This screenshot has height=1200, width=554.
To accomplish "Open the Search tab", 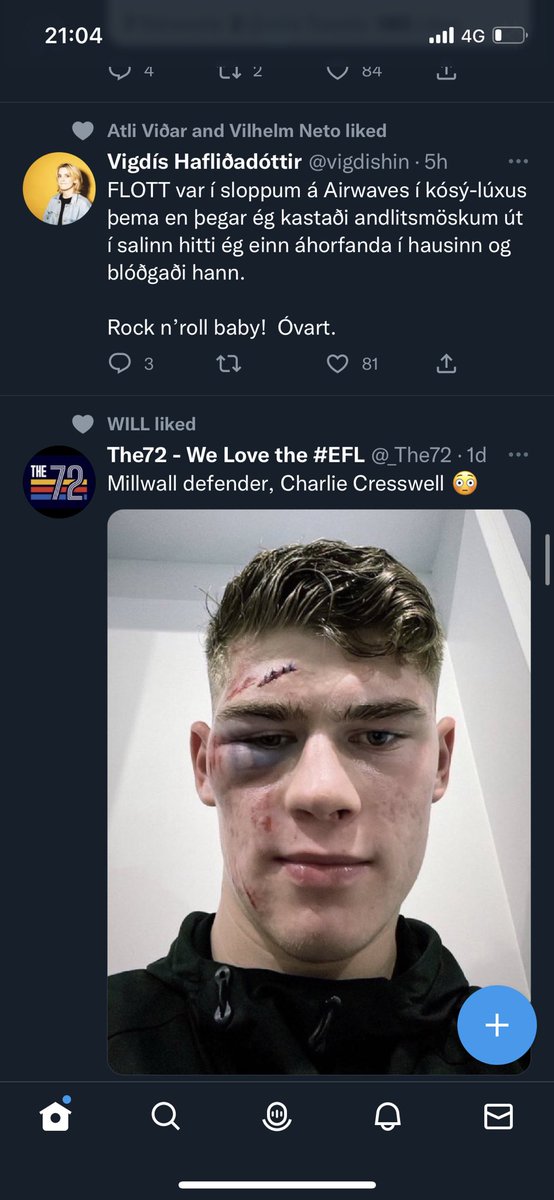I will [166, 1116].
